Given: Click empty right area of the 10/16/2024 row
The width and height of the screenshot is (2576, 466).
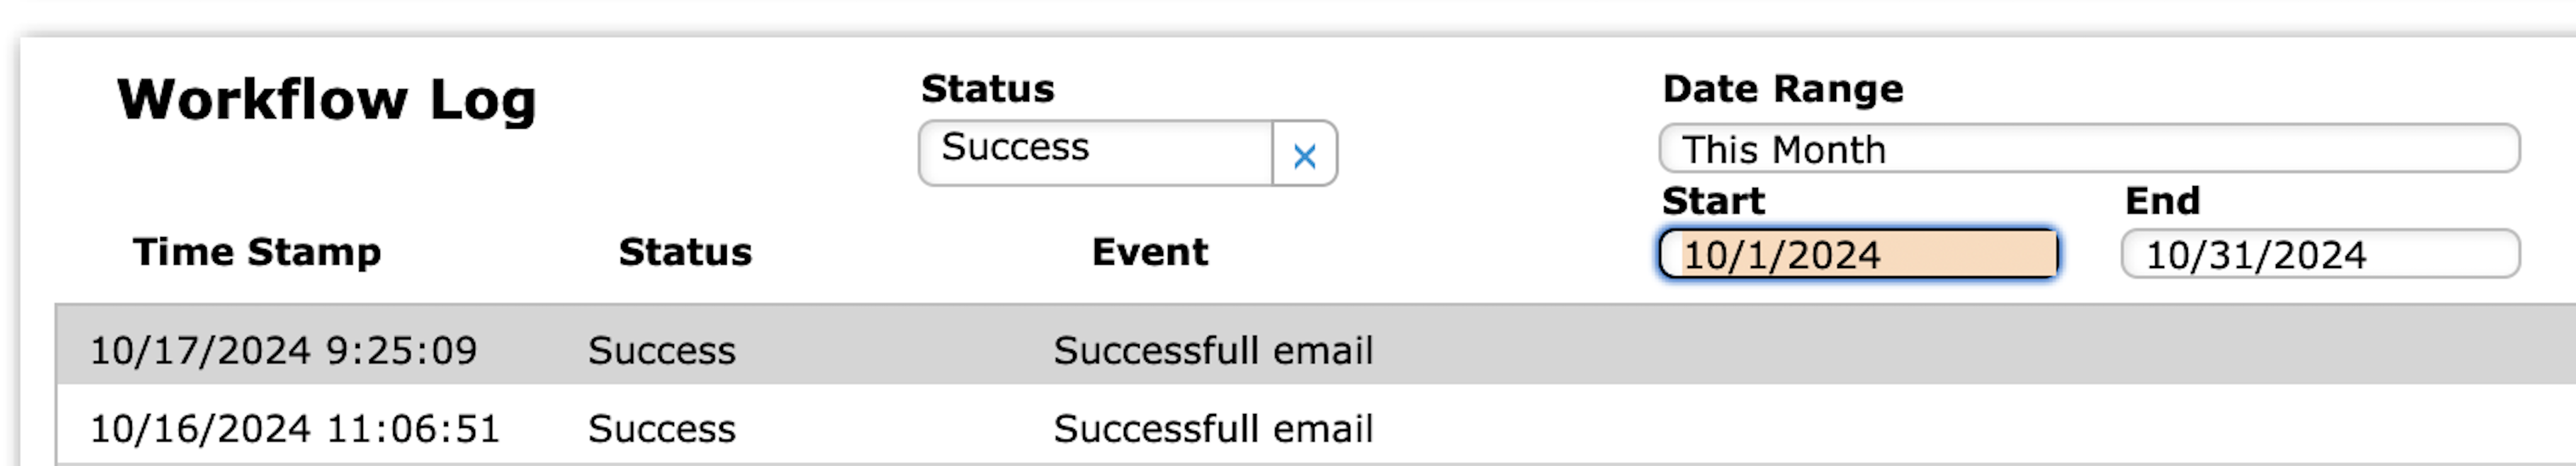Looking at the screenshot, I should tap(2000, 429).
